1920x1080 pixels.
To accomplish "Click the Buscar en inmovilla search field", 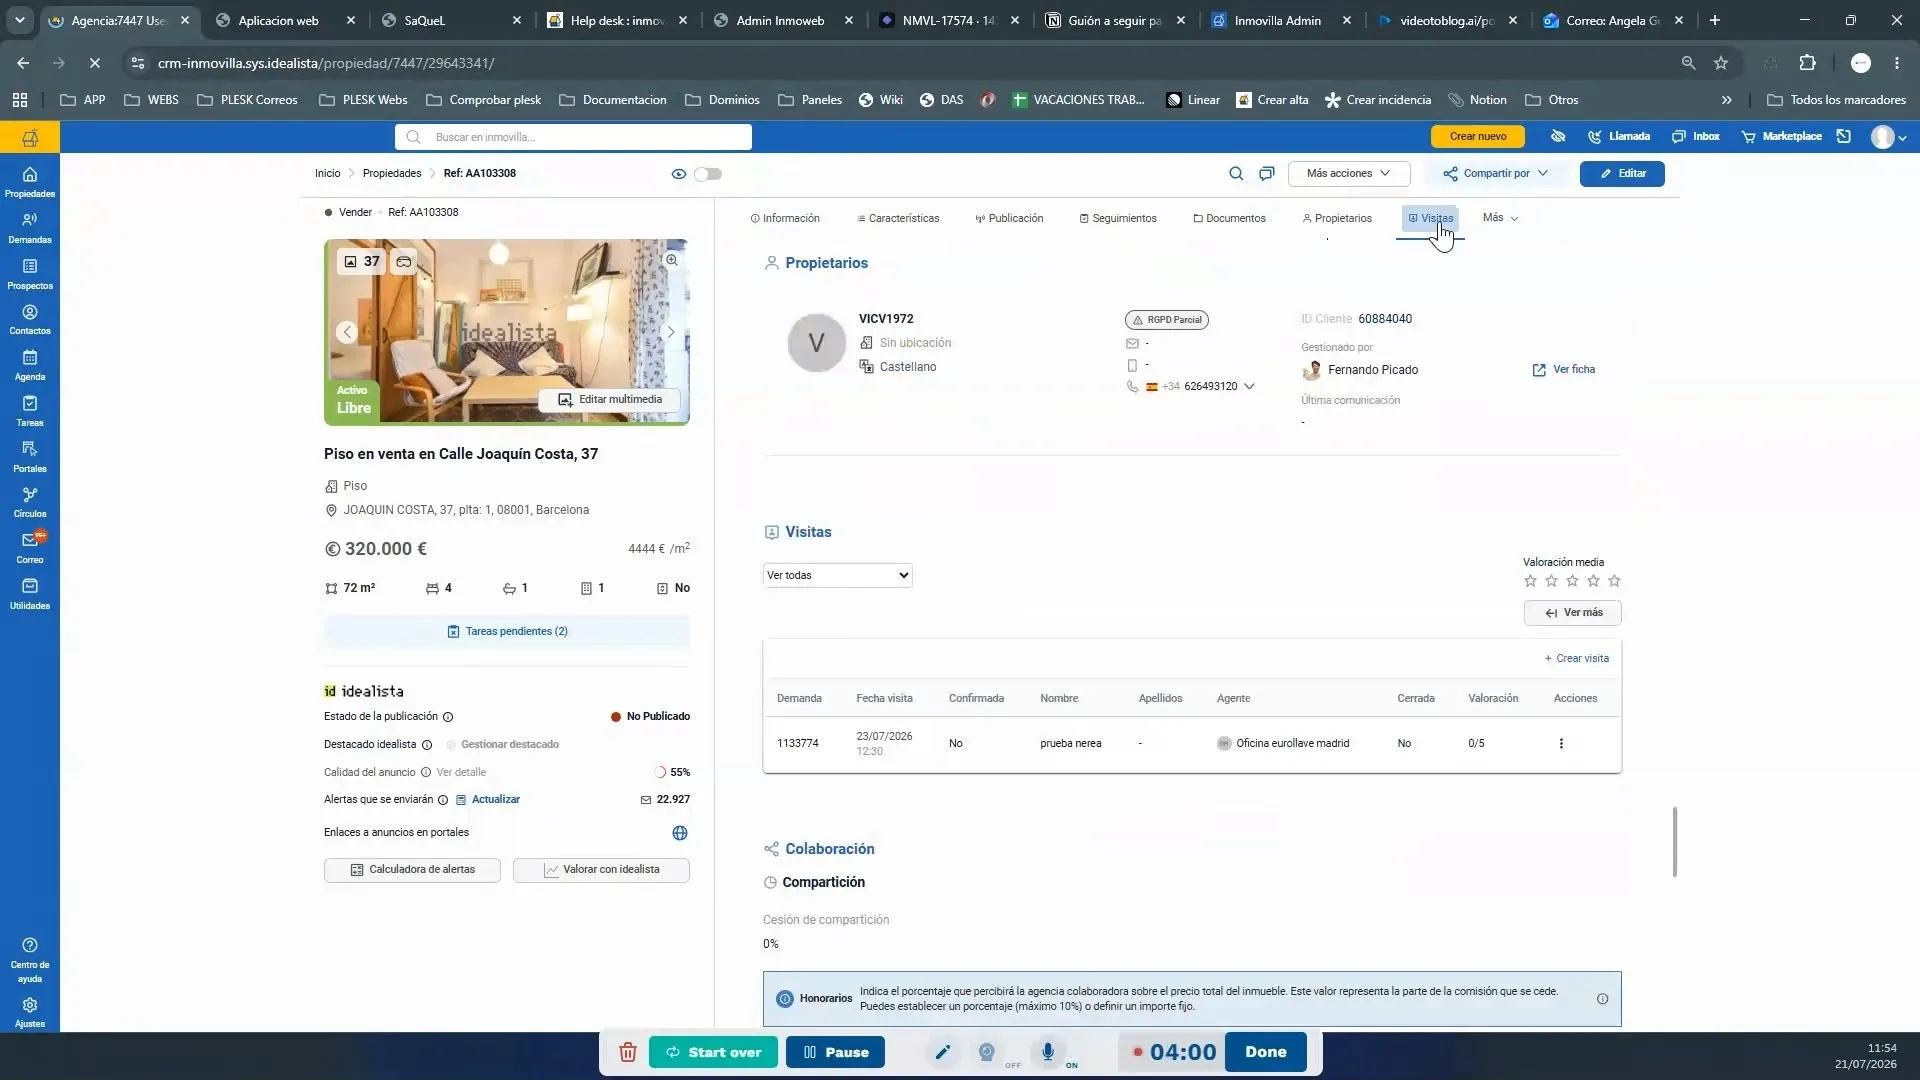I will tap(574, 137).
